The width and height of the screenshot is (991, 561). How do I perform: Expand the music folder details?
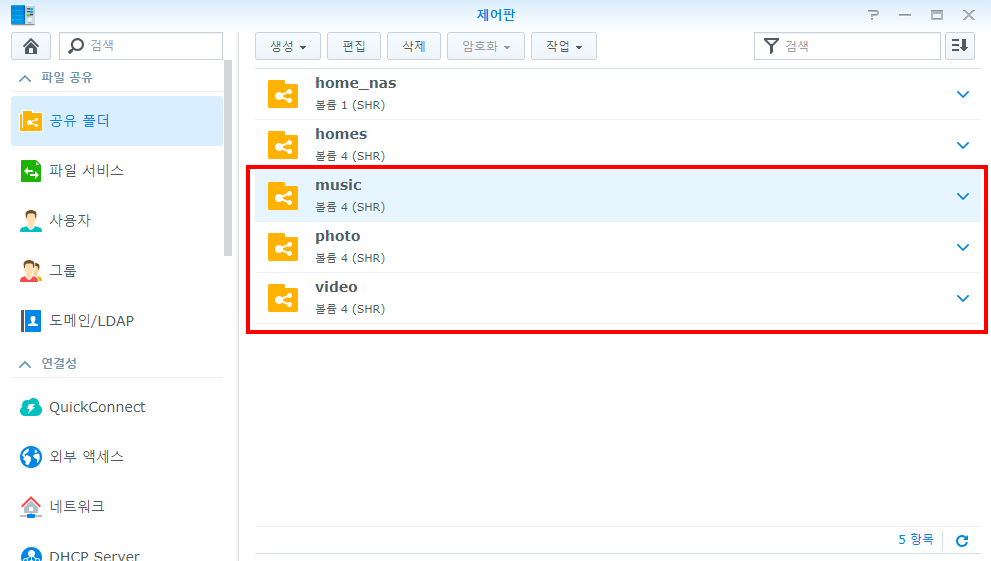(x=963, y=196)
